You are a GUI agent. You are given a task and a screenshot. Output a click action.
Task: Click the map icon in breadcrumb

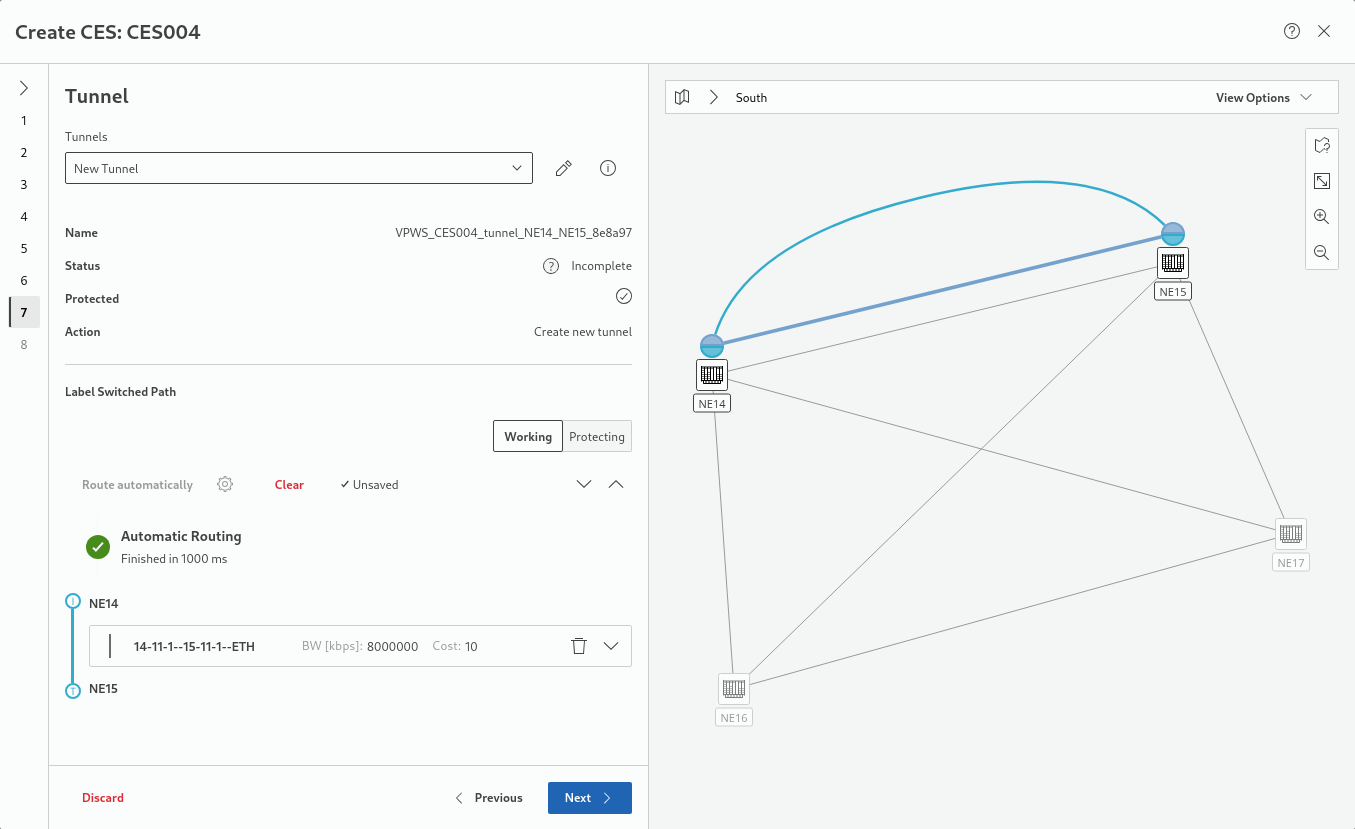(682, 98)
